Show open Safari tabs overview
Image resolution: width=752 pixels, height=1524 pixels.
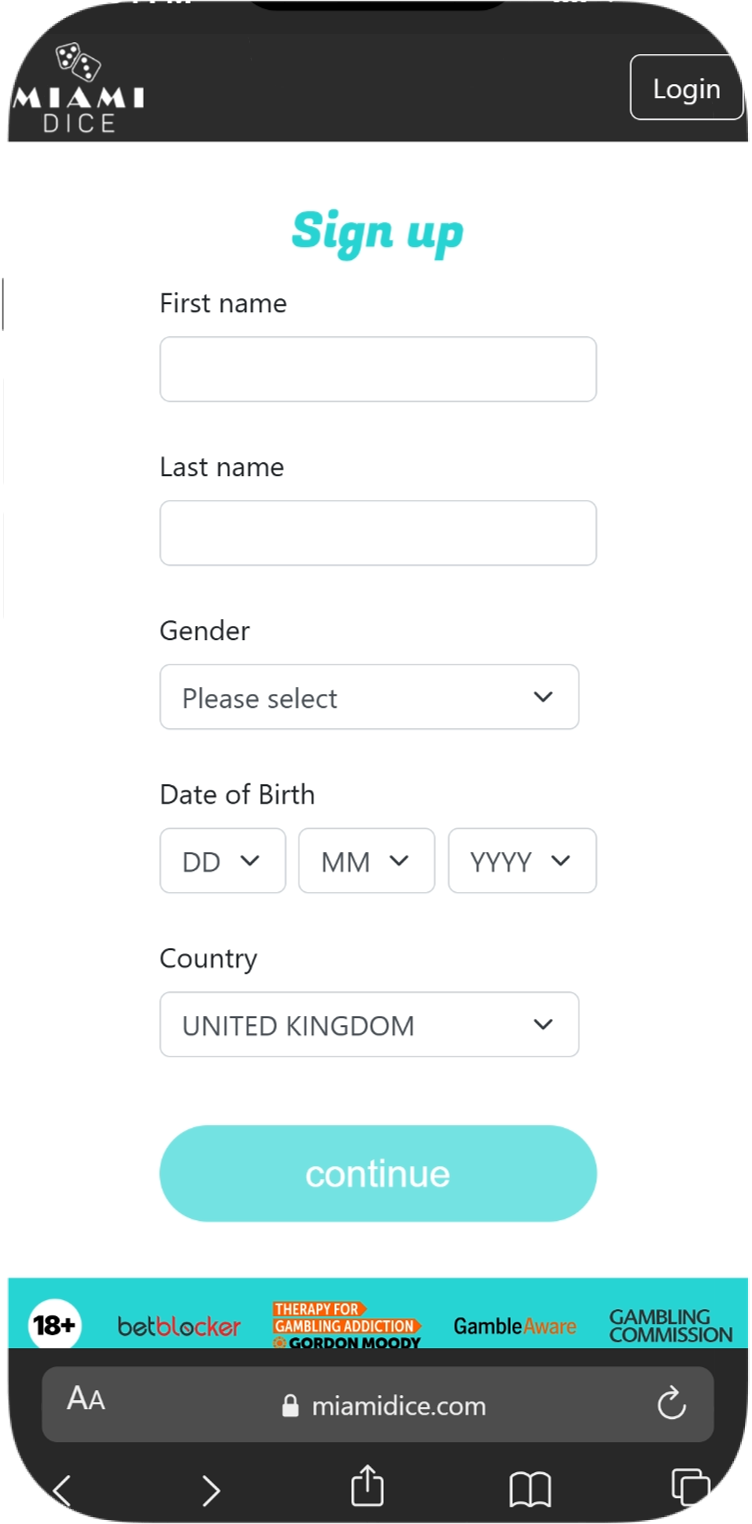click(690, 1487)
